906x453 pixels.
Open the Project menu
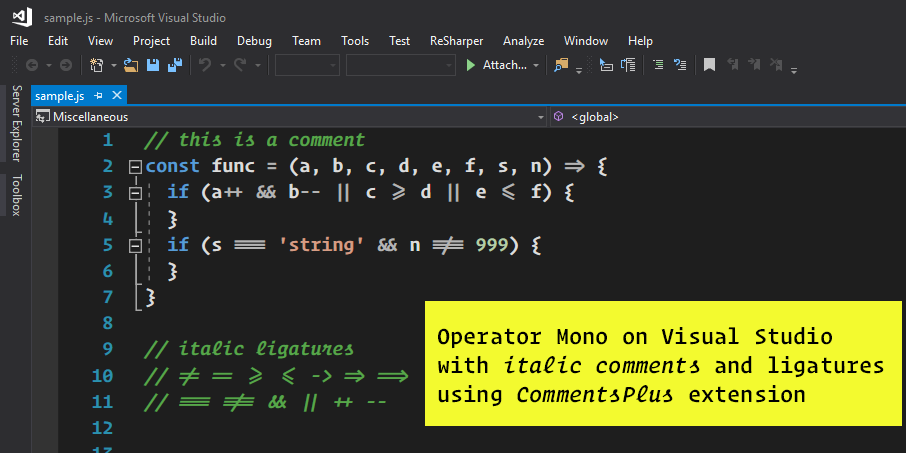pos(151,41)
